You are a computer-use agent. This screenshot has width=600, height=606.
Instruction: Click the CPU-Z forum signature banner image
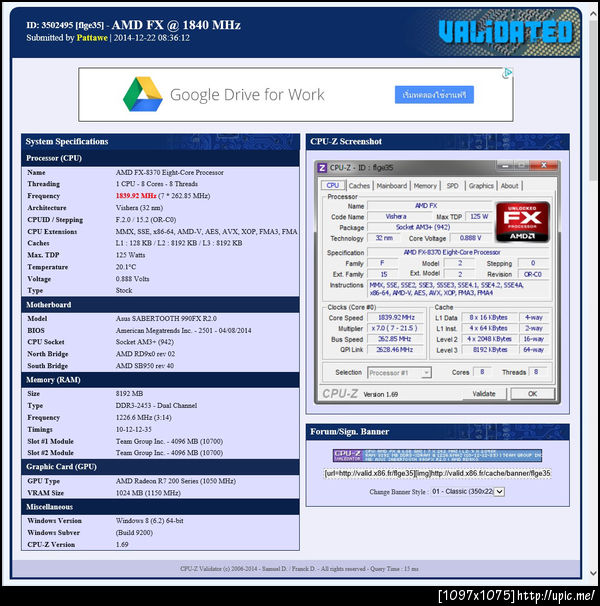point(437,455)
